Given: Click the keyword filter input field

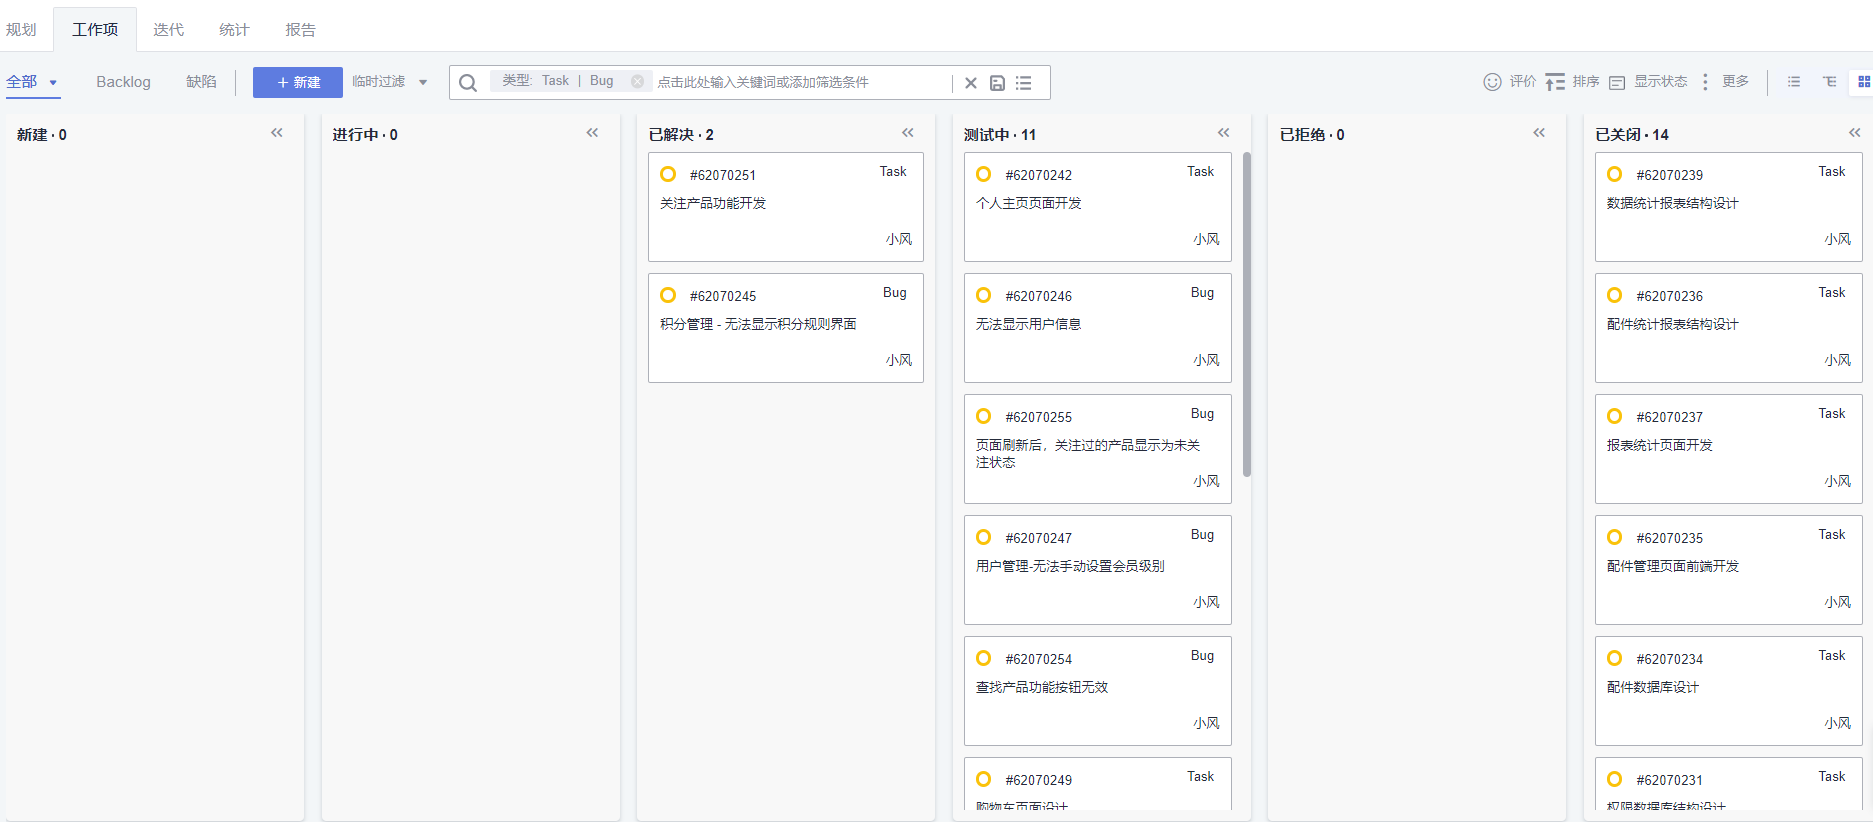Looking at the screenshot, I should pos(802,82).
